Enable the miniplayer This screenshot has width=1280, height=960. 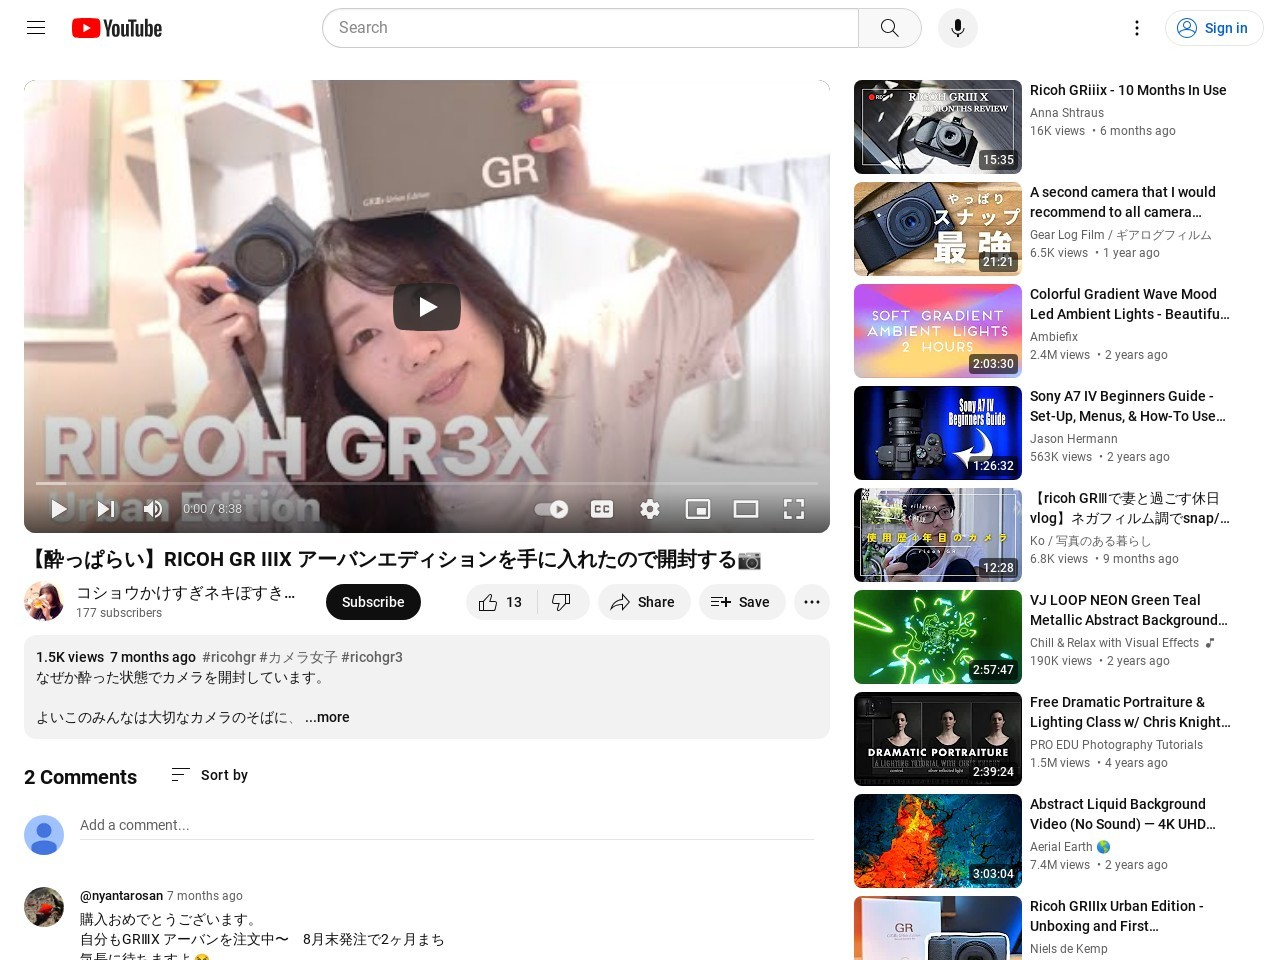pyautogui.click(x=698, y=509)
